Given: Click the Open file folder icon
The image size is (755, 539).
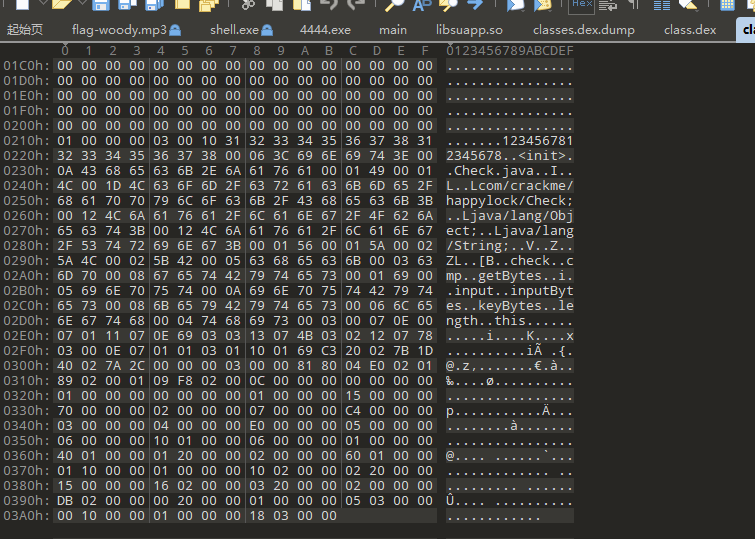Looking at the screenshot, I should tap(62, 4).
